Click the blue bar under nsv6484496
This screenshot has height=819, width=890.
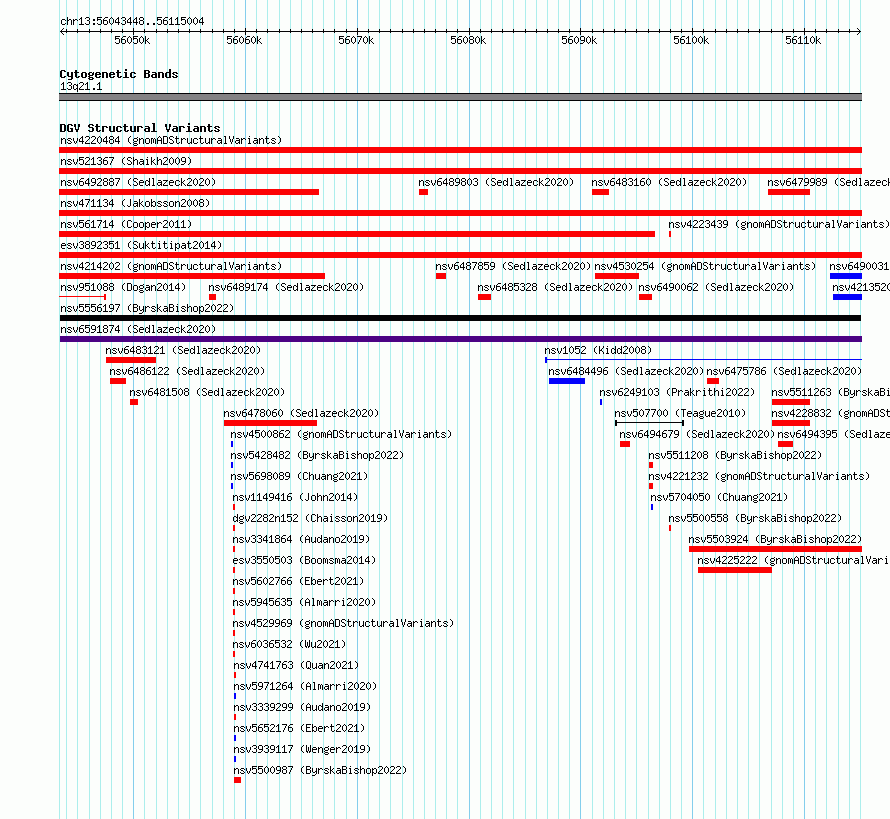pos(567,381)
